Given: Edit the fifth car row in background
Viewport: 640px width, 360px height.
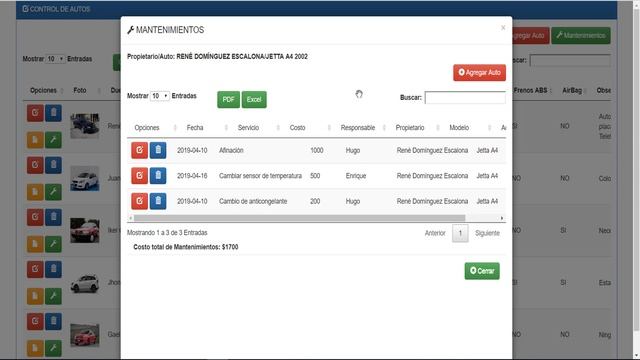Looking at the screenshot, I should tap(35, 321).
